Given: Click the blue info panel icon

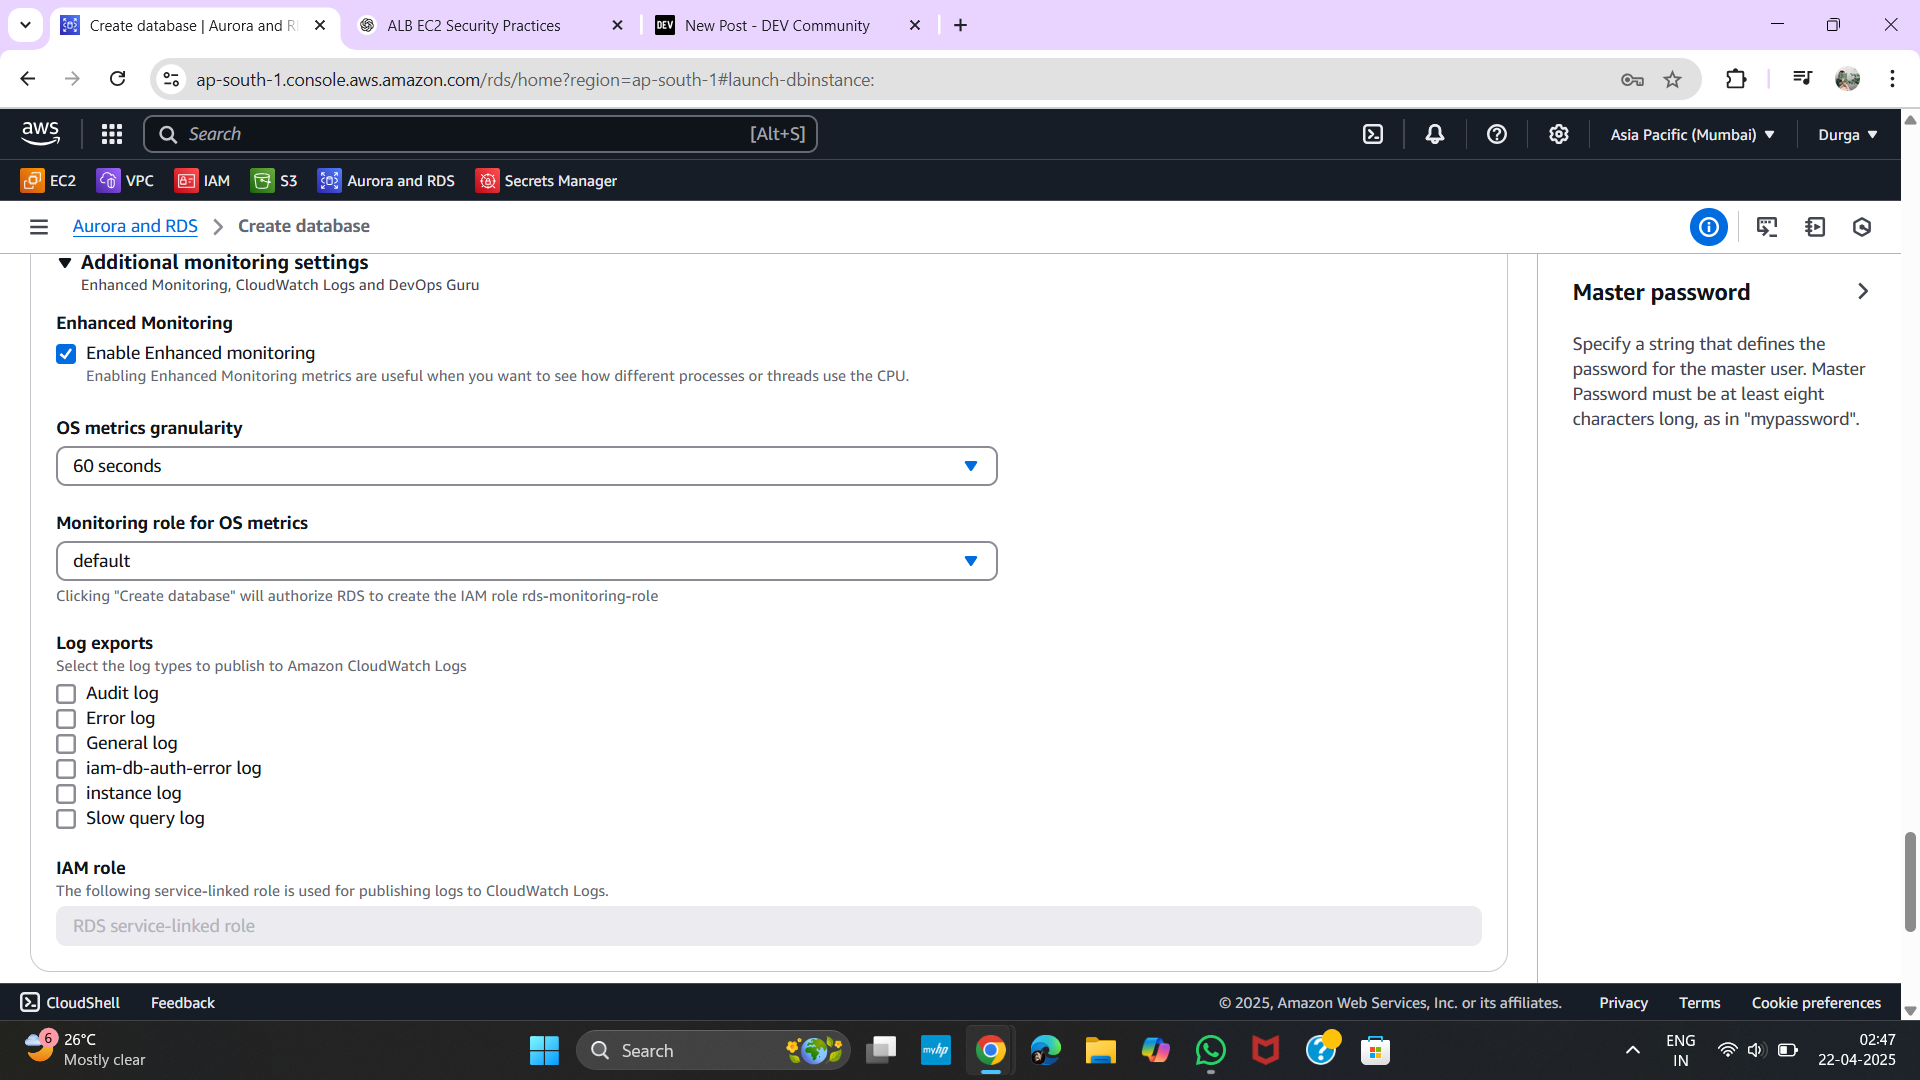Looking at the screenshot, I should tap(1709, 227).
